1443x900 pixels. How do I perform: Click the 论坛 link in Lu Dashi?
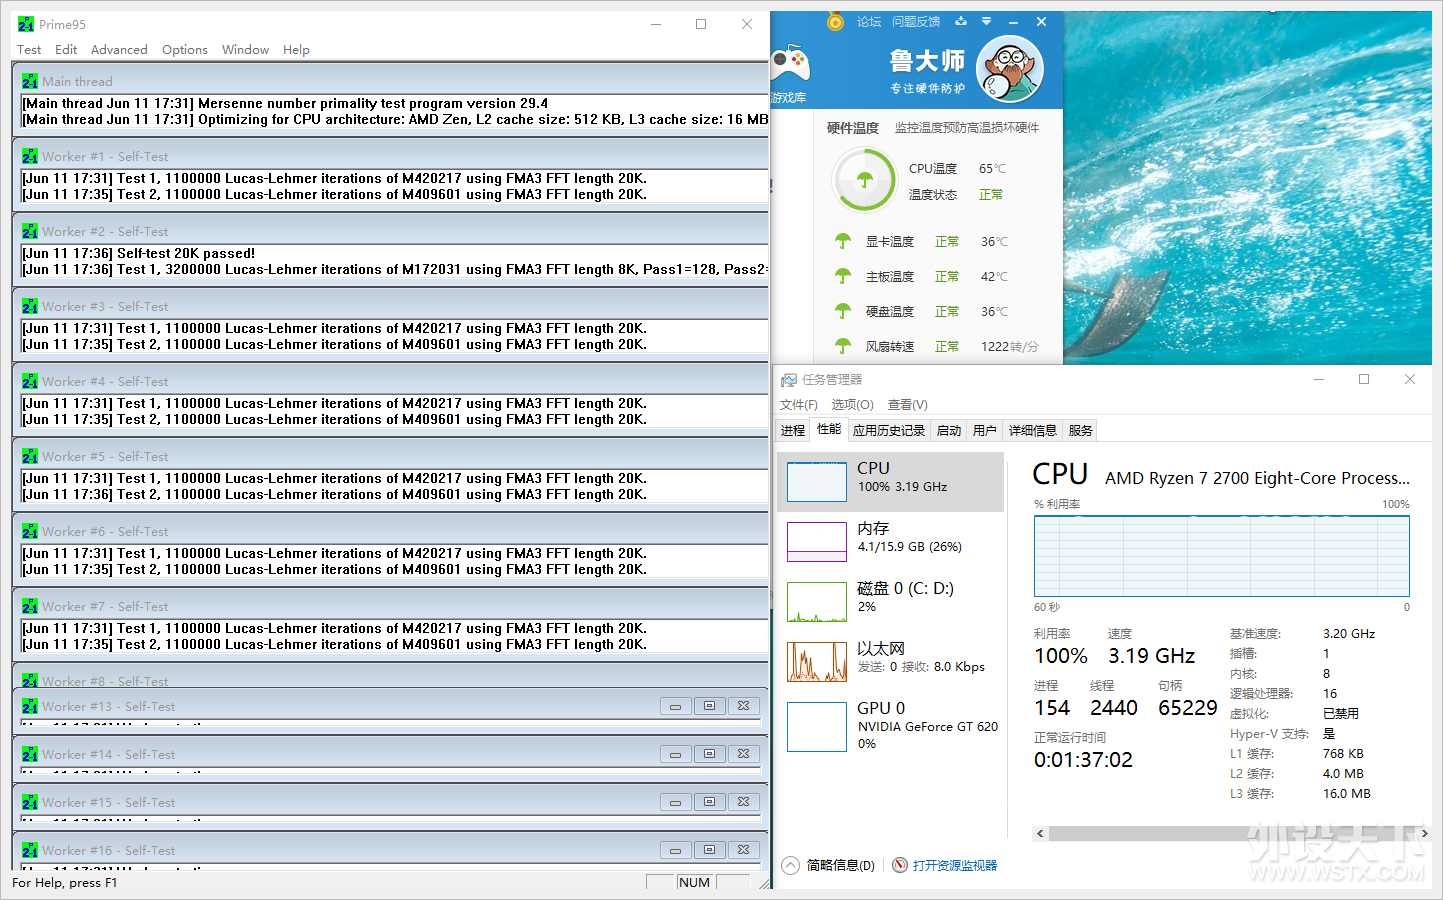pyautogui.click(x=869, y=21)
